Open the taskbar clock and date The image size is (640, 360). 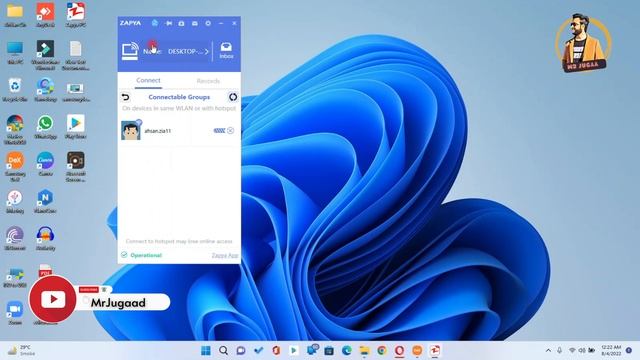point(611,350)
